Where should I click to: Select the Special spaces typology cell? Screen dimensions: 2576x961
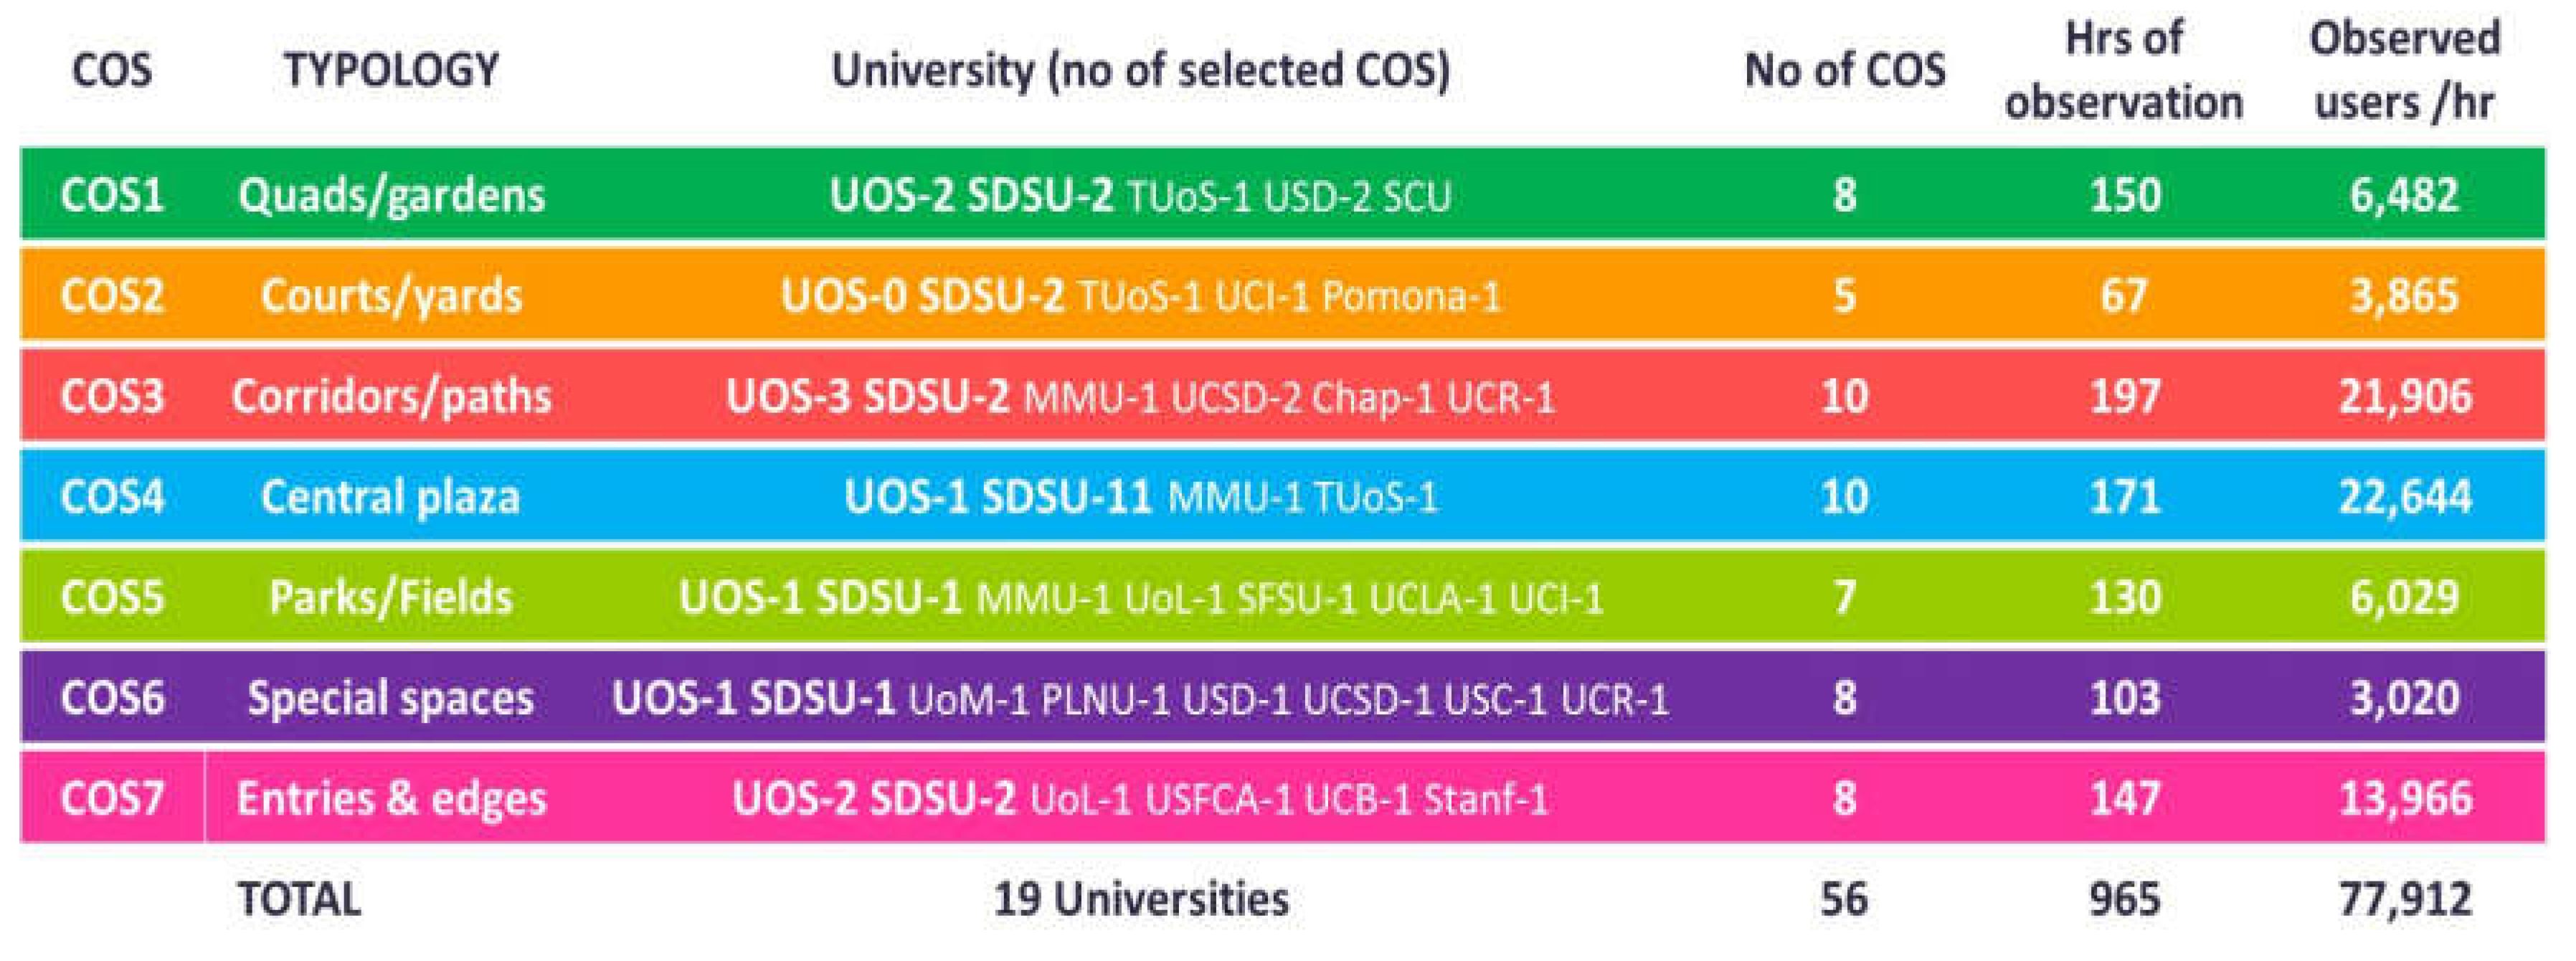pos(391,698)
